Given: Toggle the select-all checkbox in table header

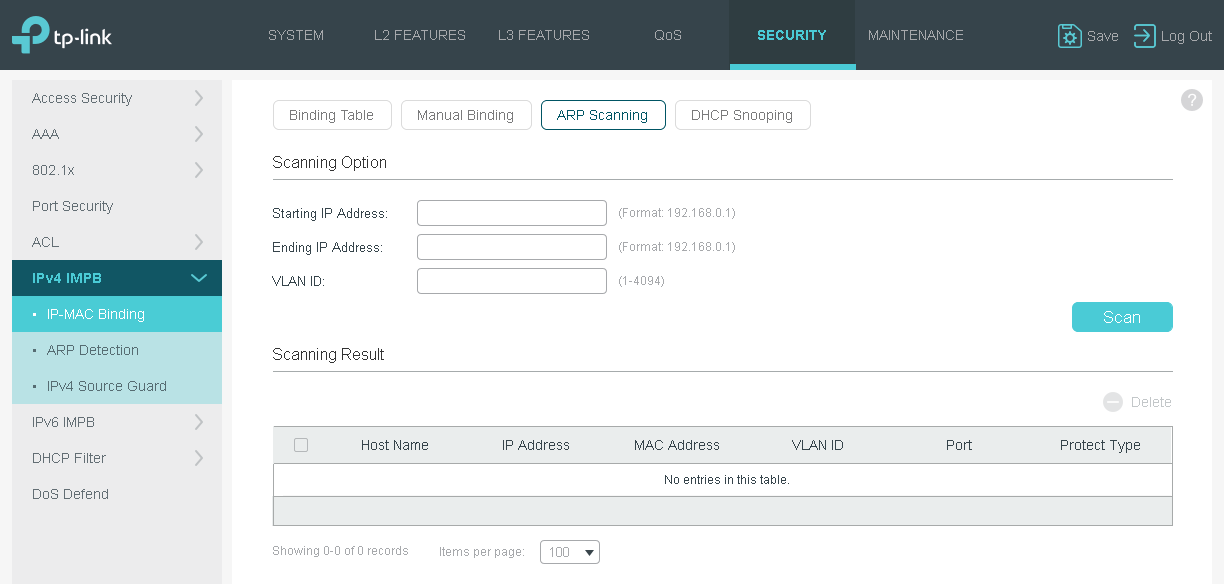Looking at the screenshot, I should coord(301,445).
